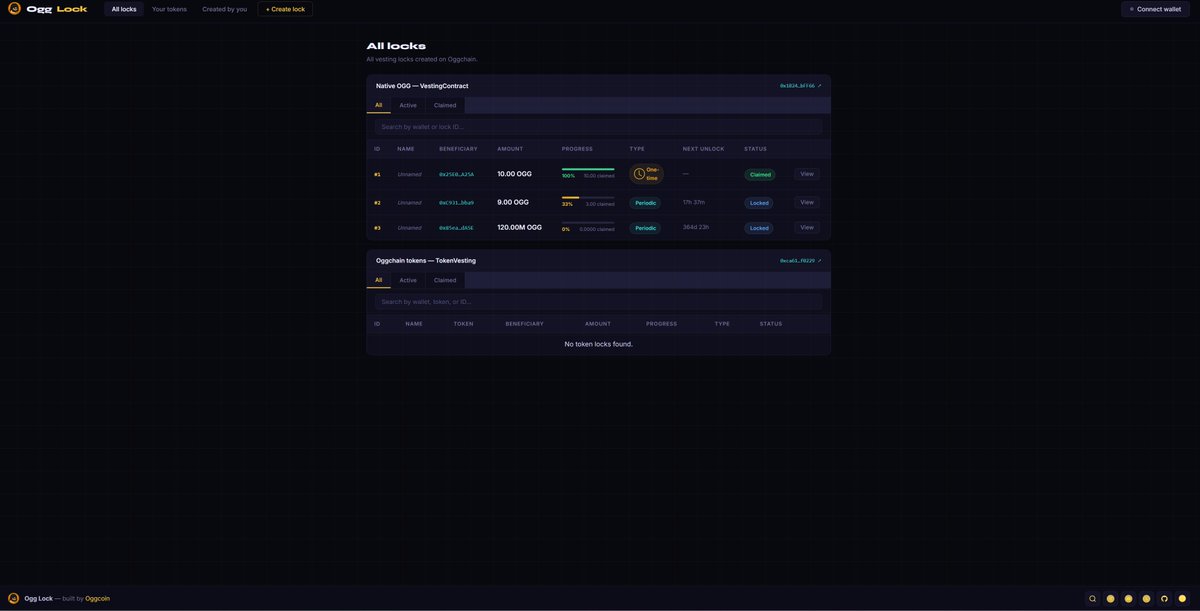Screen dimensions: 1200x611
Task: Open VestingContract address link 0x1B24
Action: tap(800, 86)
